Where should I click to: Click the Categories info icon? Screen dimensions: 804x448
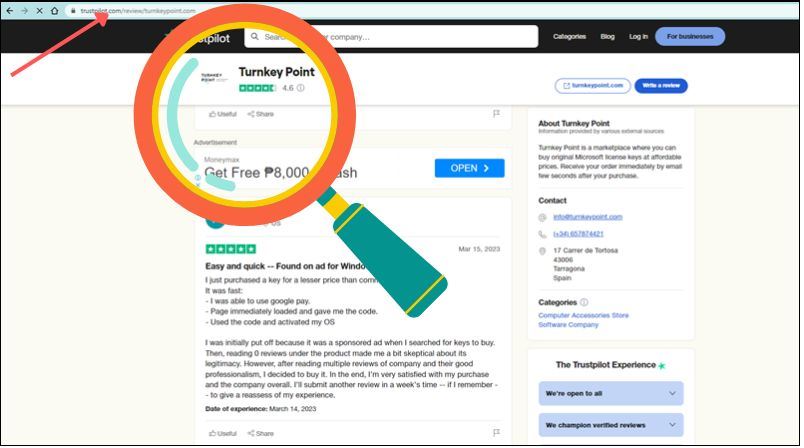click(x=584, y=302)
